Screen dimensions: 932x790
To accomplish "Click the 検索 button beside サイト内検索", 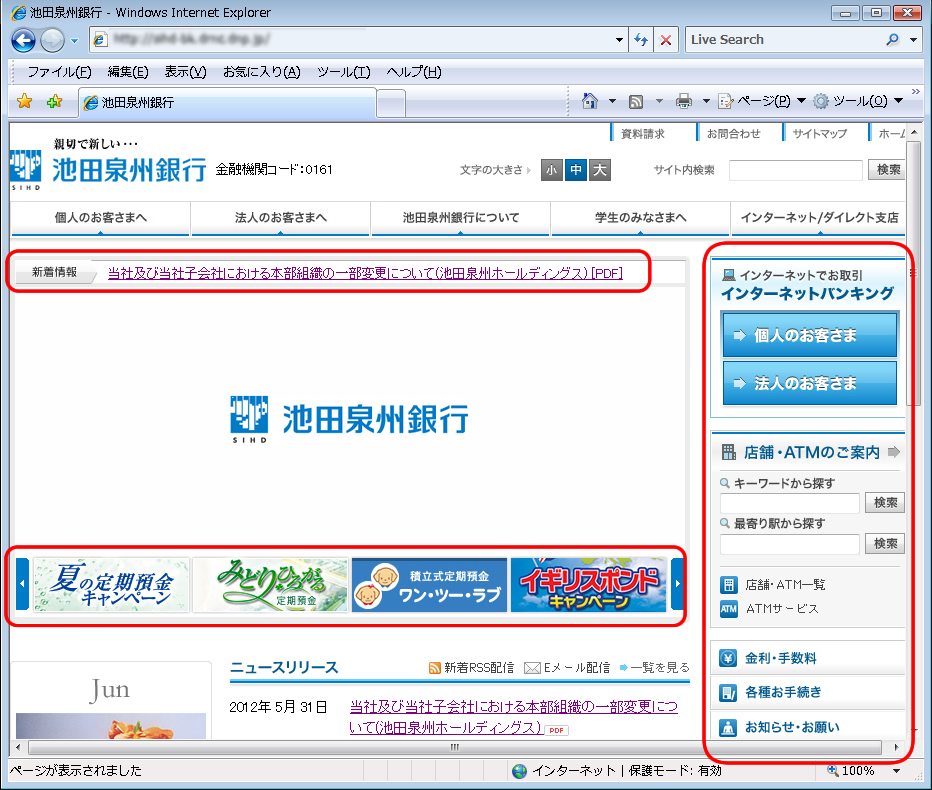I will [x=888, y=170].
